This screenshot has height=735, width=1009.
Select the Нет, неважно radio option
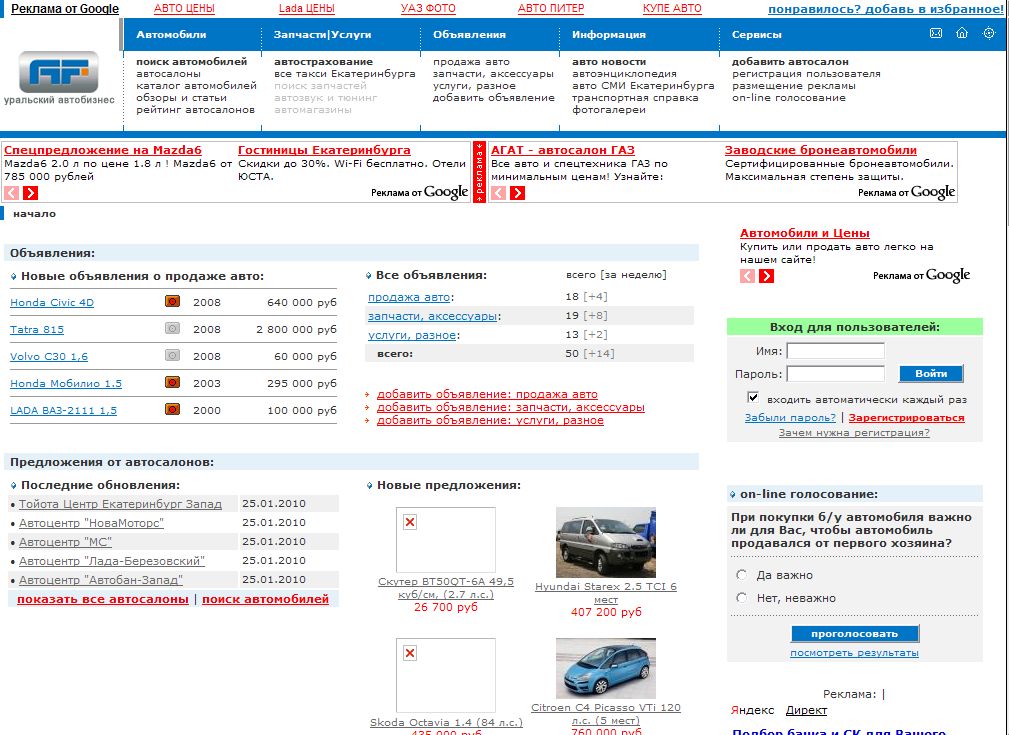741,598
